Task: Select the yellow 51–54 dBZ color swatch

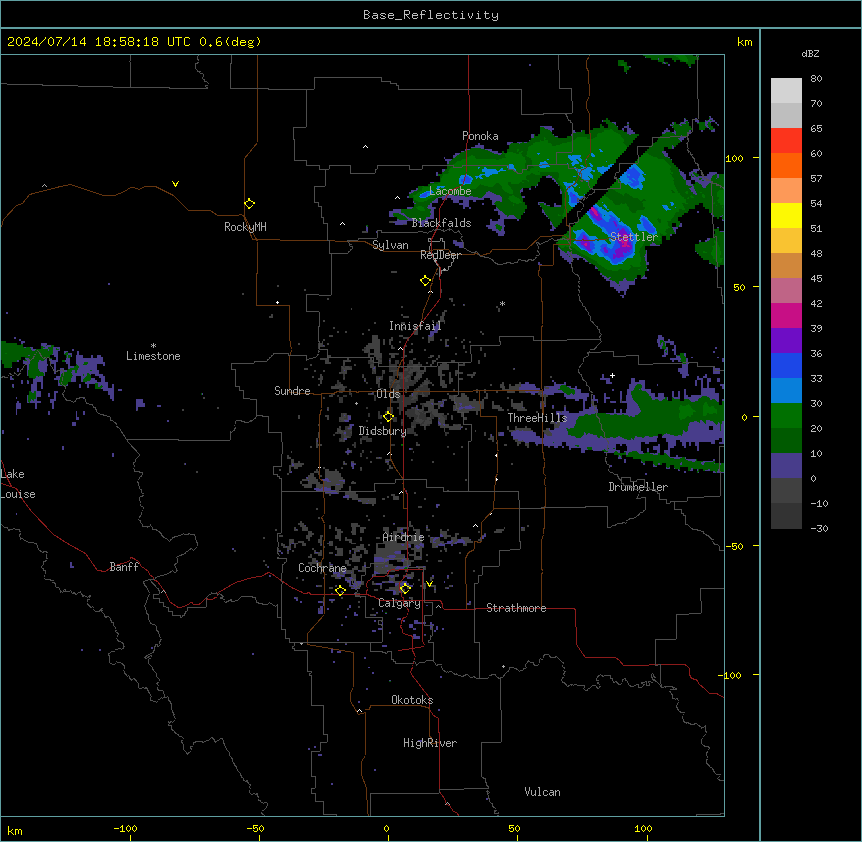Action: tap(786, 215)
